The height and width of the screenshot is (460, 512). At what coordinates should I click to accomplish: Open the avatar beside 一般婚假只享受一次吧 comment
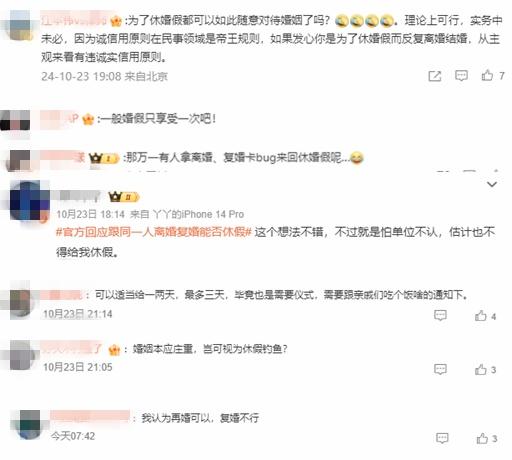pos(15,121)
